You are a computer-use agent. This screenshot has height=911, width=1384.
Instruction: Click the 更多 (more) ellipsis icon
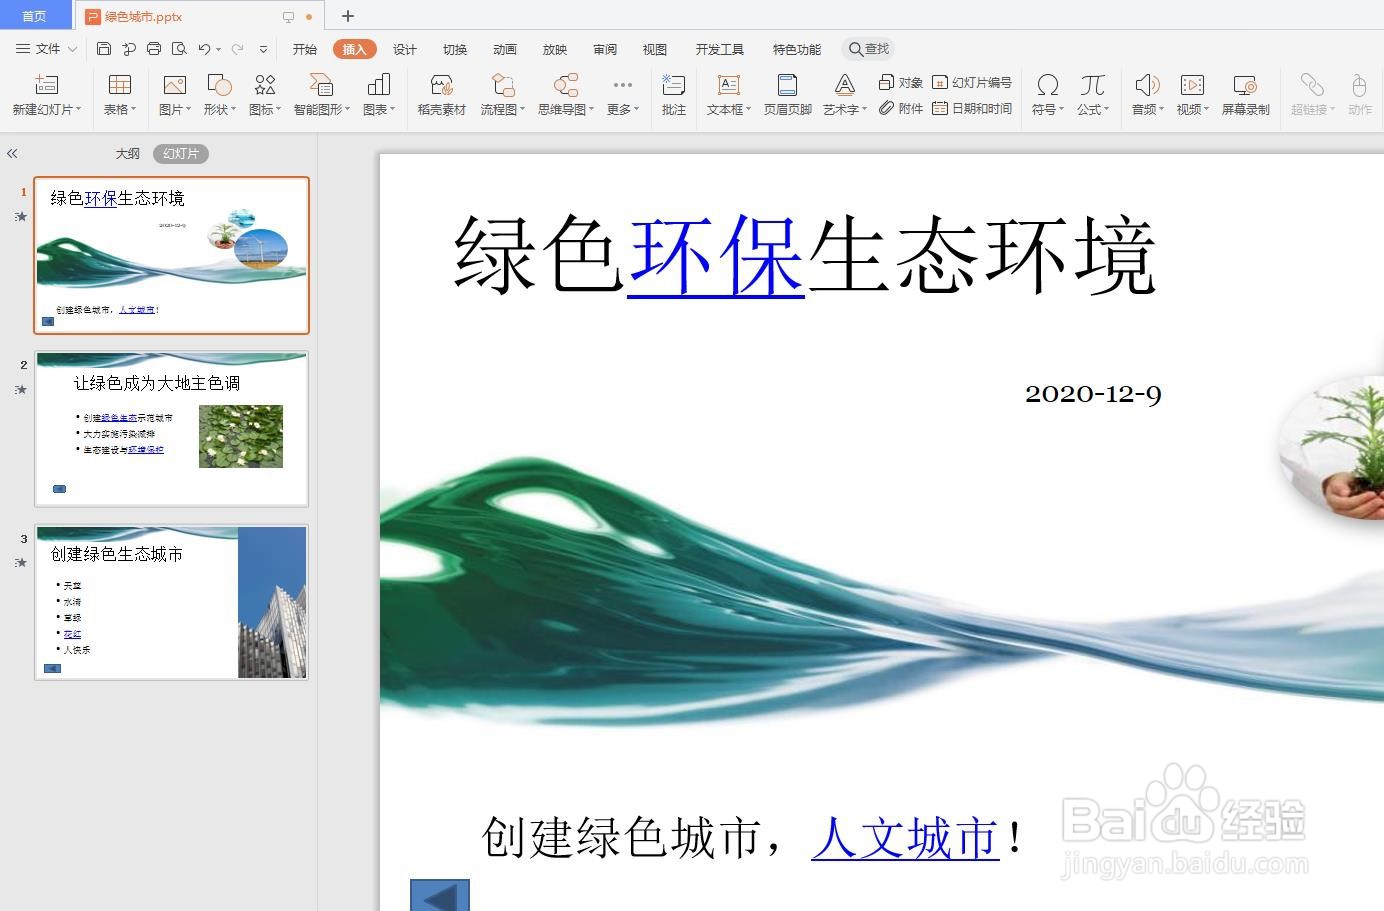[623, 84]
